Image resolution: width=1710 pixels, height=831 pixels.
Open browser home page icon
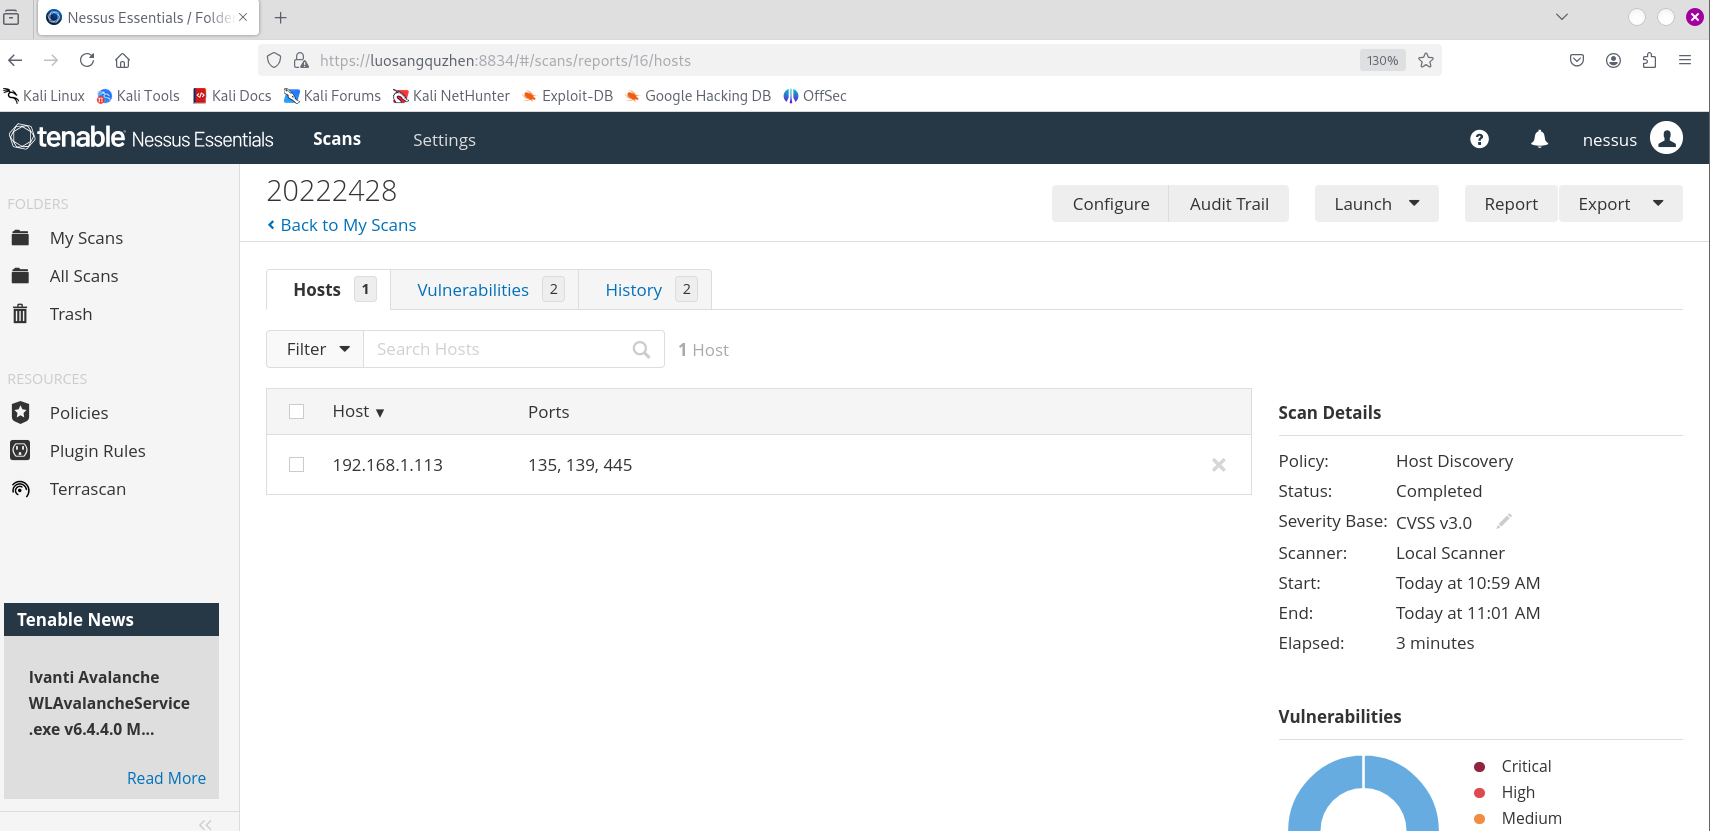(123, 60)
